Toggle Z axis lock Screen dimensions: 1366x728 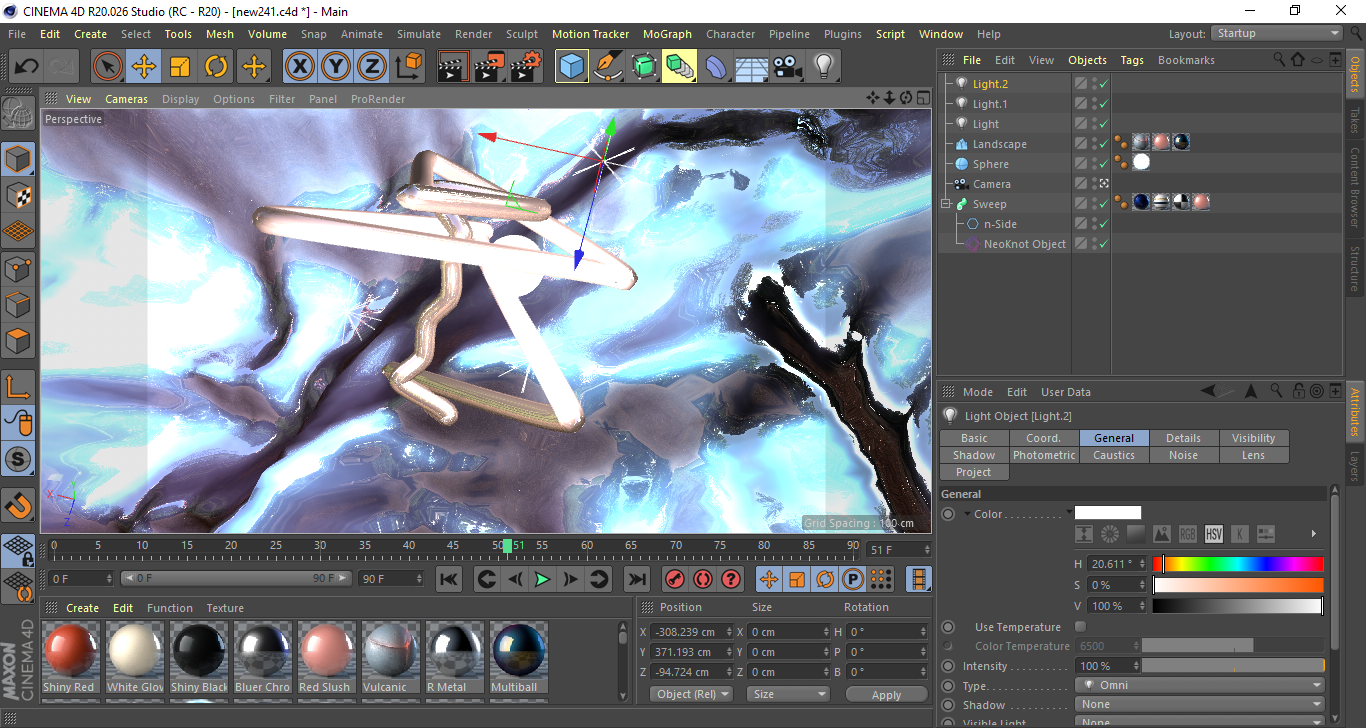point(372,67)
